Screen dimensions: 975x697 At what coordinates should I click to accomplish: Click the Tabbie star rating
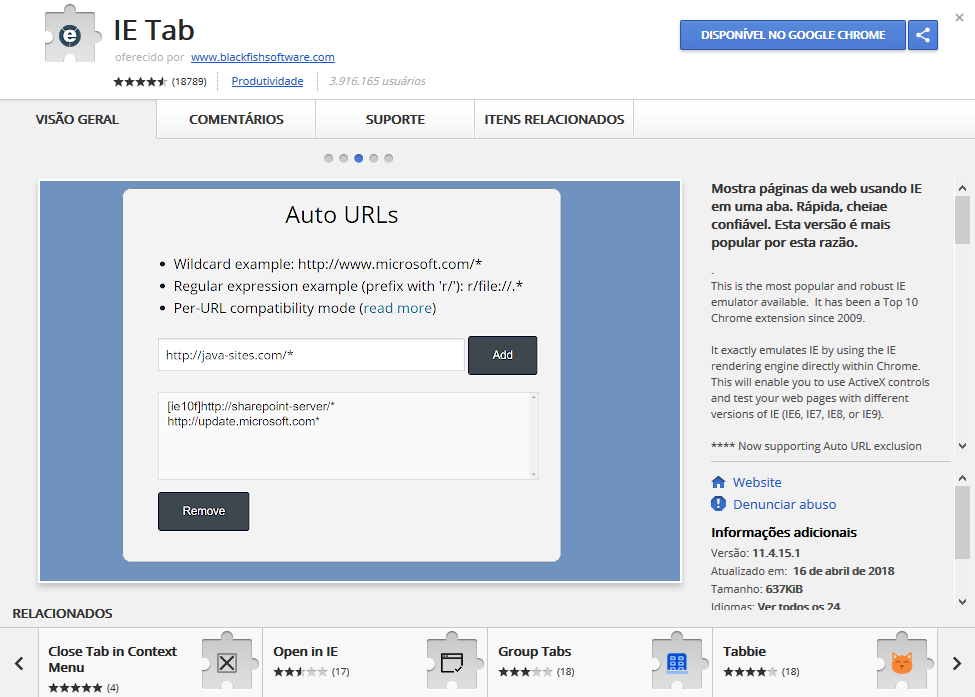coord(750,672)
